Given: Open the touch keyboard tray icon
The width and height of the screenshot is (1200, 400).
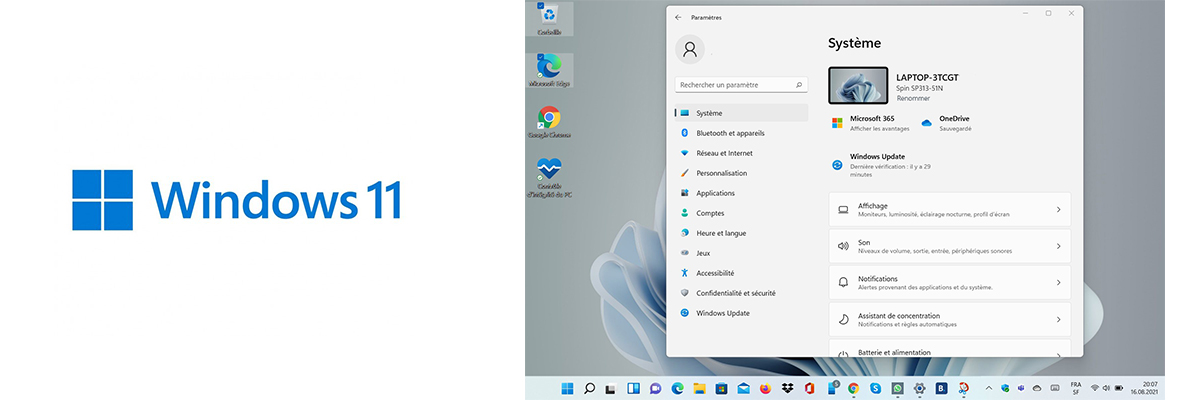Looking at the screenshot, I should pyautogui.click(x=1055, y=388).
